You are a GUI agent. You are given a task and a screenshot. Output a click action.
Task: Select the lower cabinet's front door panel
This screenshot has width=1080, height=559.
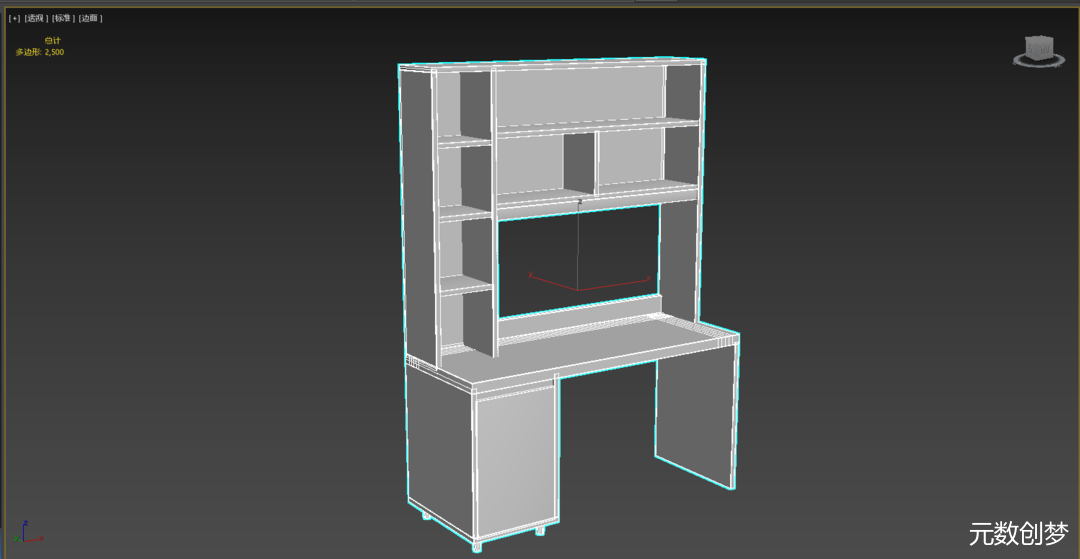[515, 462]
